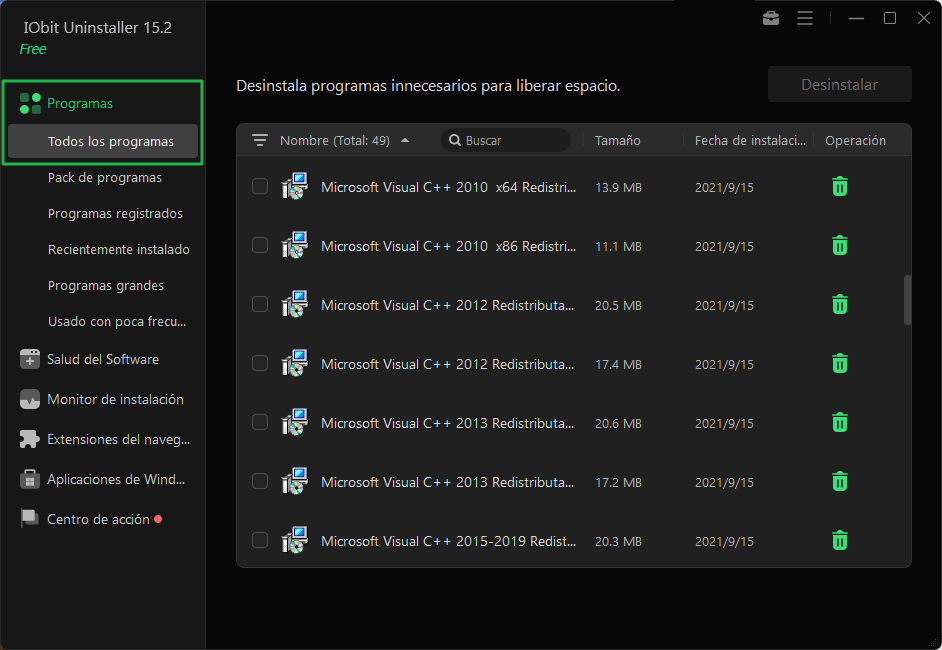Go to Salud del Software
This screenshot has height=650, width=942.
tap(103, 359)
